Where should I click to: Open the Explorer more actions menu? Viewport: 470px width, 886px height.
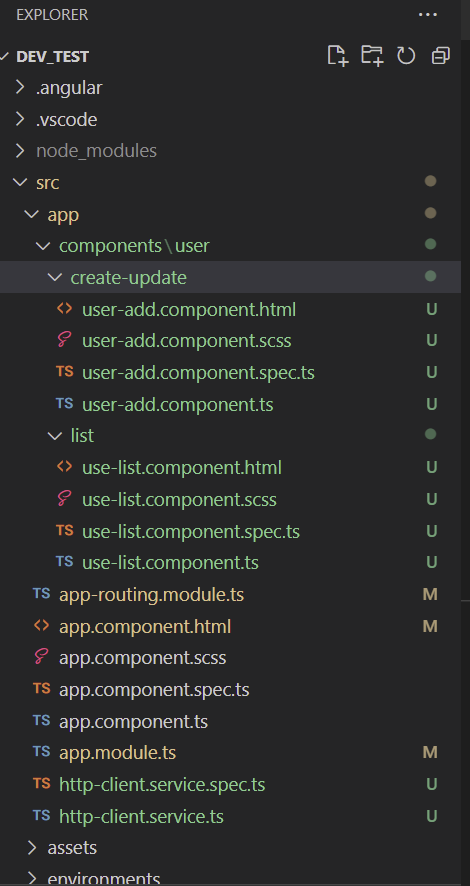coord(428,15)
